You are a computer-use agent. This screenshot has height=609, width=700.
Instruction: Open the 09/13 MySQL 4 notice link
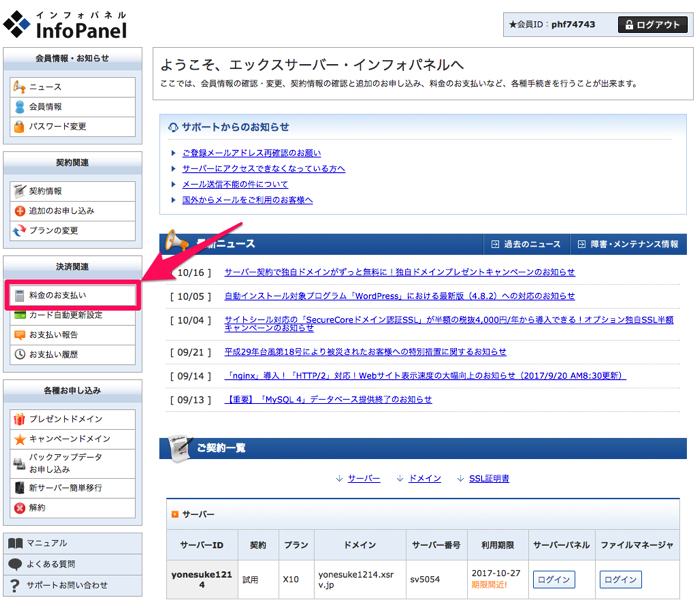328,399
